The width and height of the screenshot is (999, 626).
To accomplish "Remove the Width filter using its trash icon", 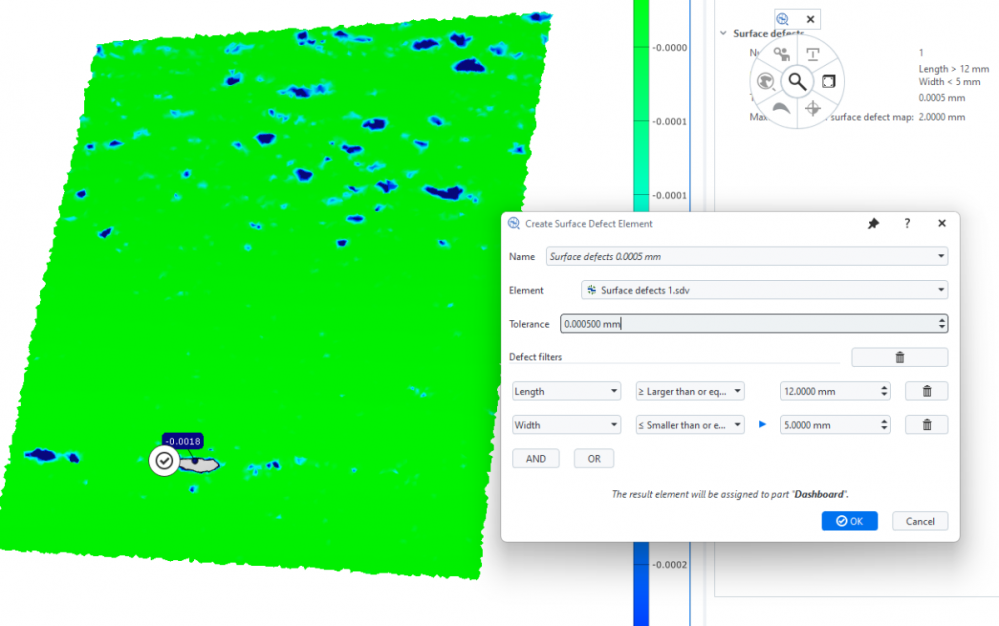I will tap(926, 425).
